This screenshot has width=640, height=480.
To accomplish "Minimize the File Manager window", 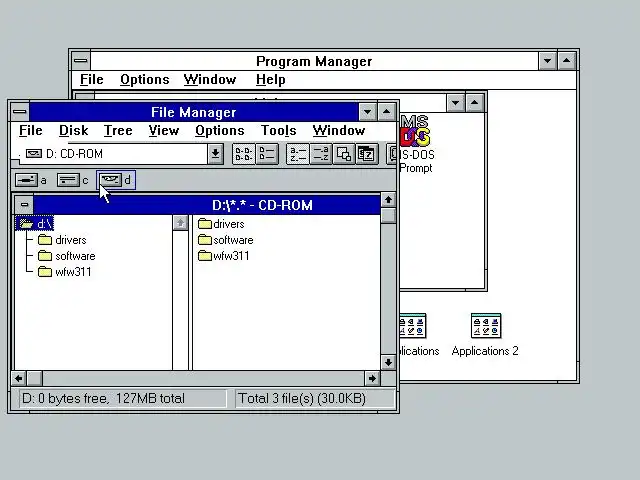I will tap(367, 112).
